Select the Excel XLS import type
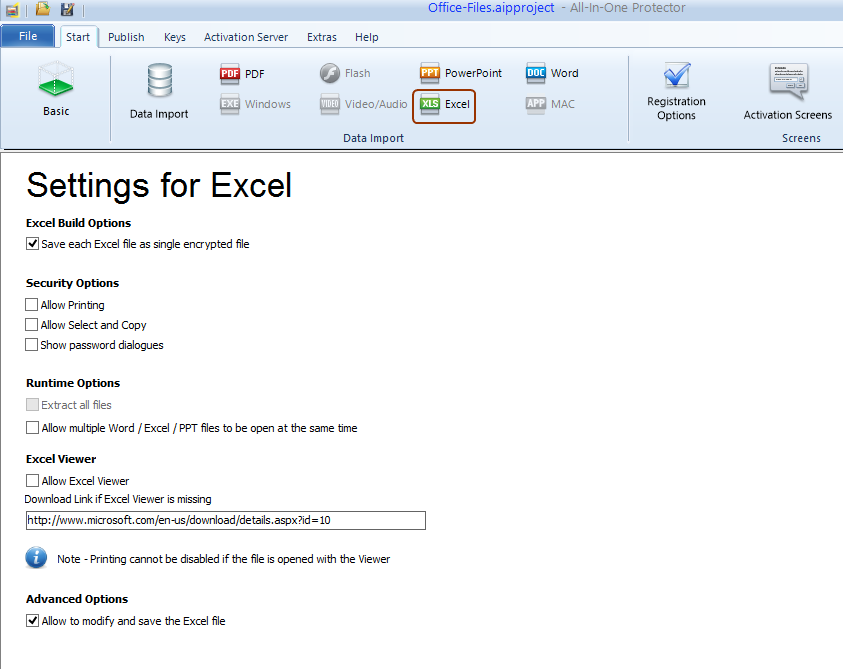 (x=444, y=106)
